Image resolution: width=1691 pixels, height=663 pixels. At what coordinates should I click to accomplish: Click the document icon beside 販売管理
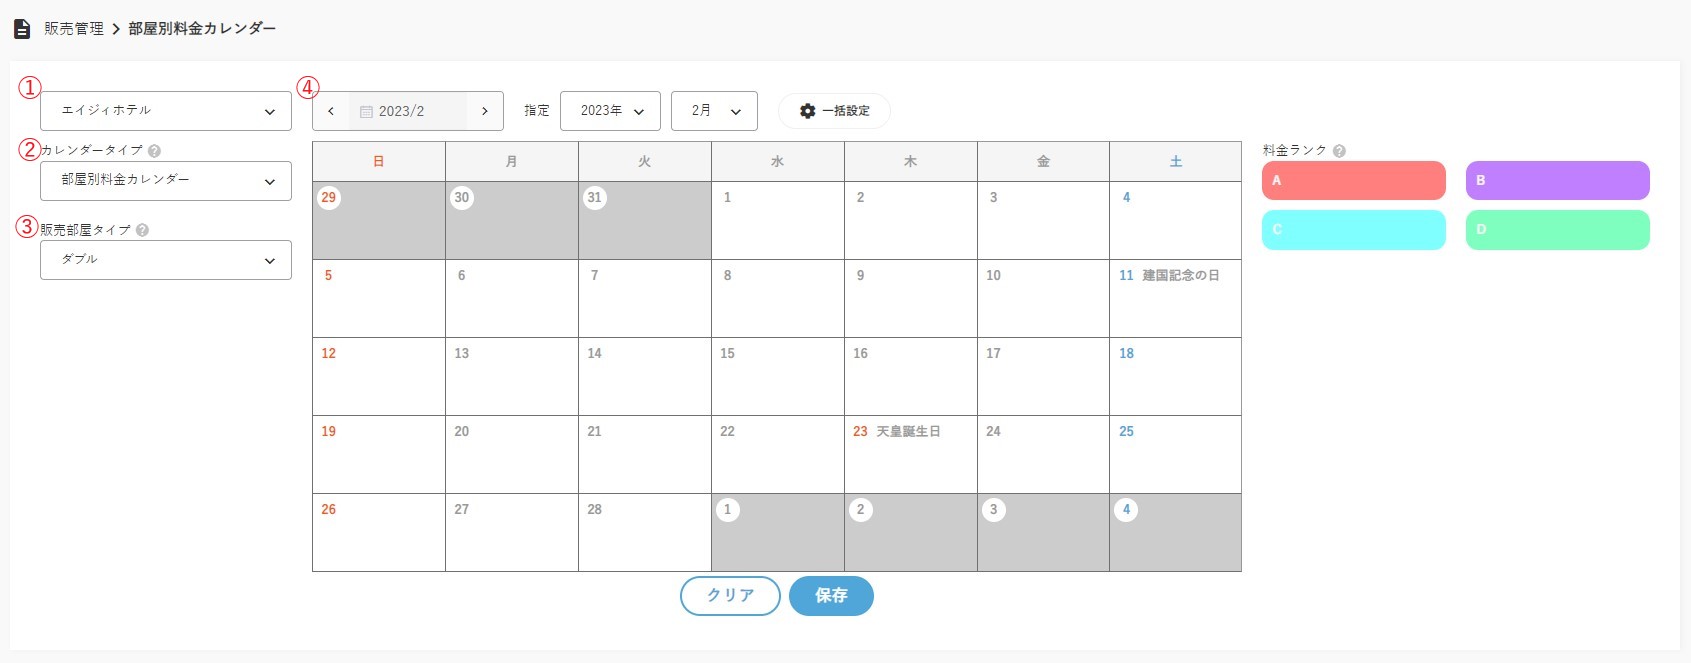(x=22, y=29)
